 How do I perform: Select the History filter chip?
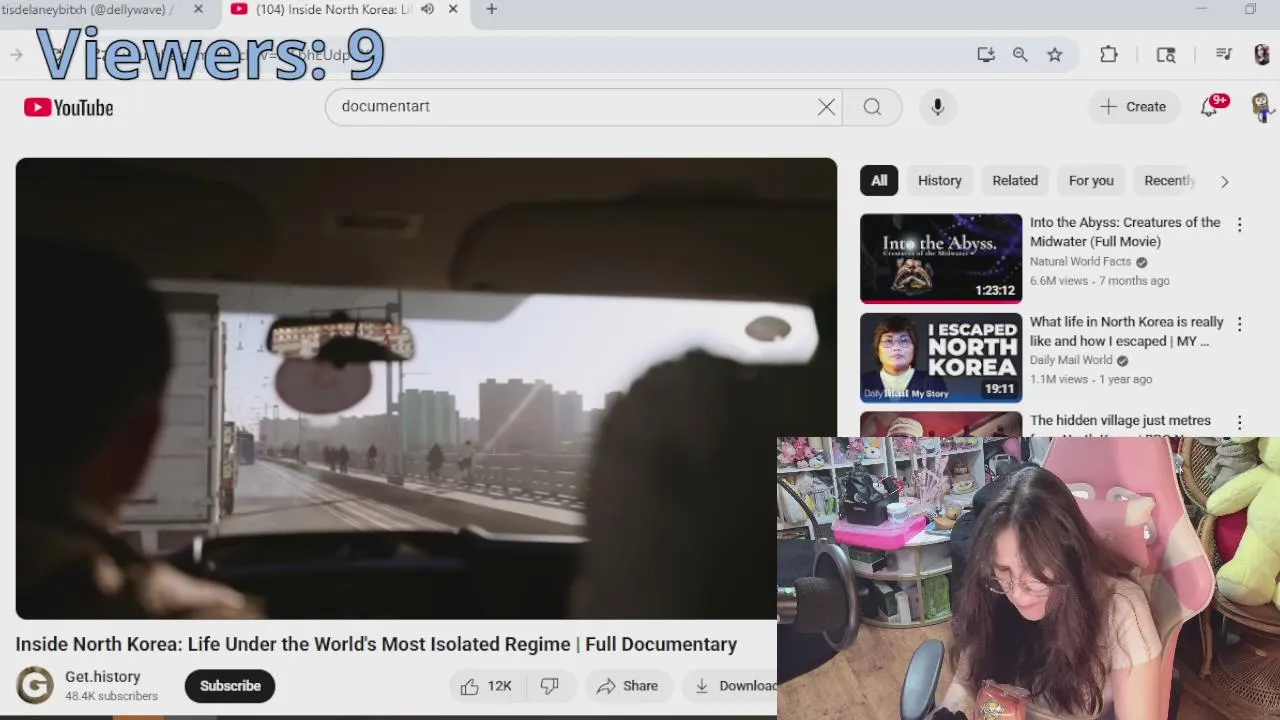[940, 181]
